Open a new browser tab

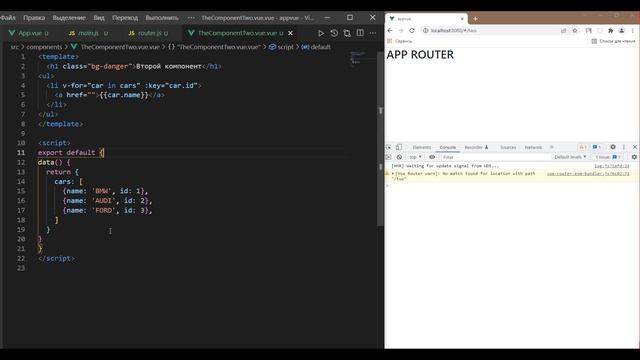tap(475, 19)
